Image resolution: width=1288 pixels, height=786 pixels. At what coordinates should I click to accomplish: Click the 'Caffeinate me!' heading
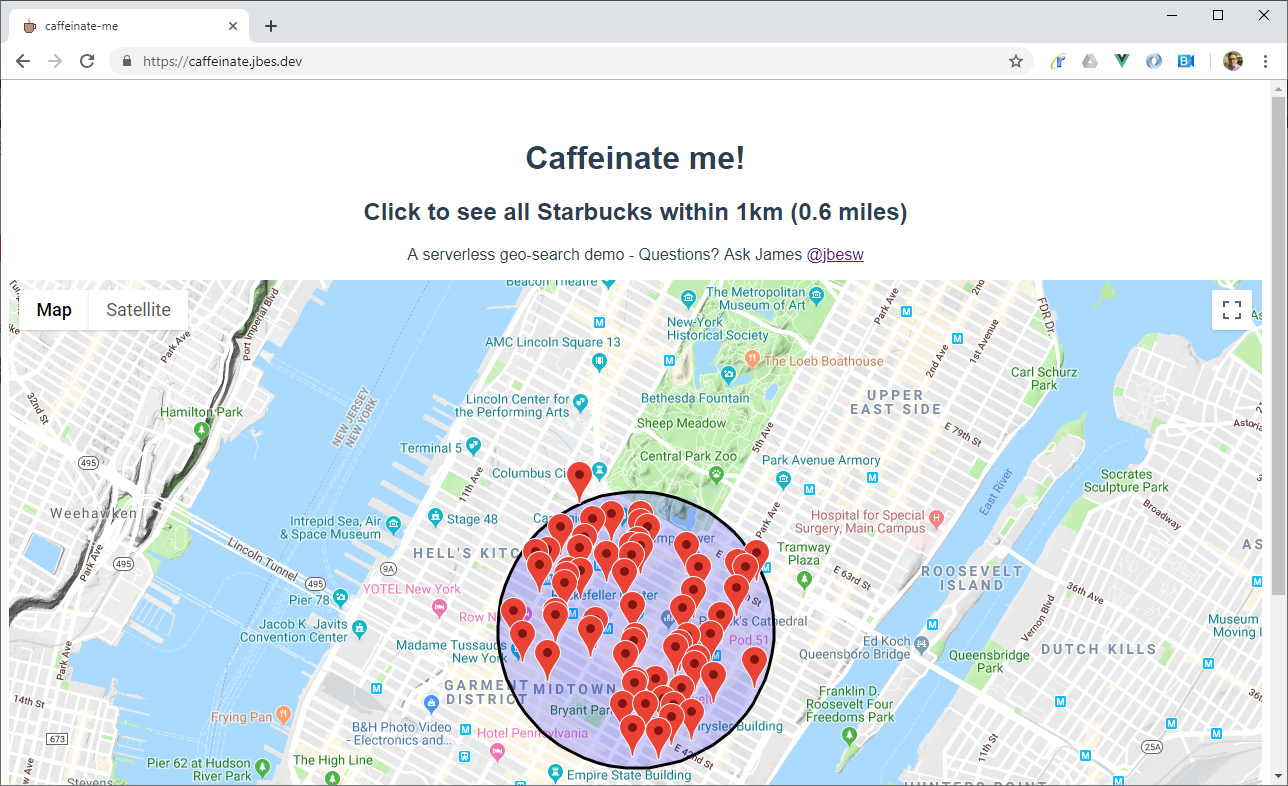point(635,157)
